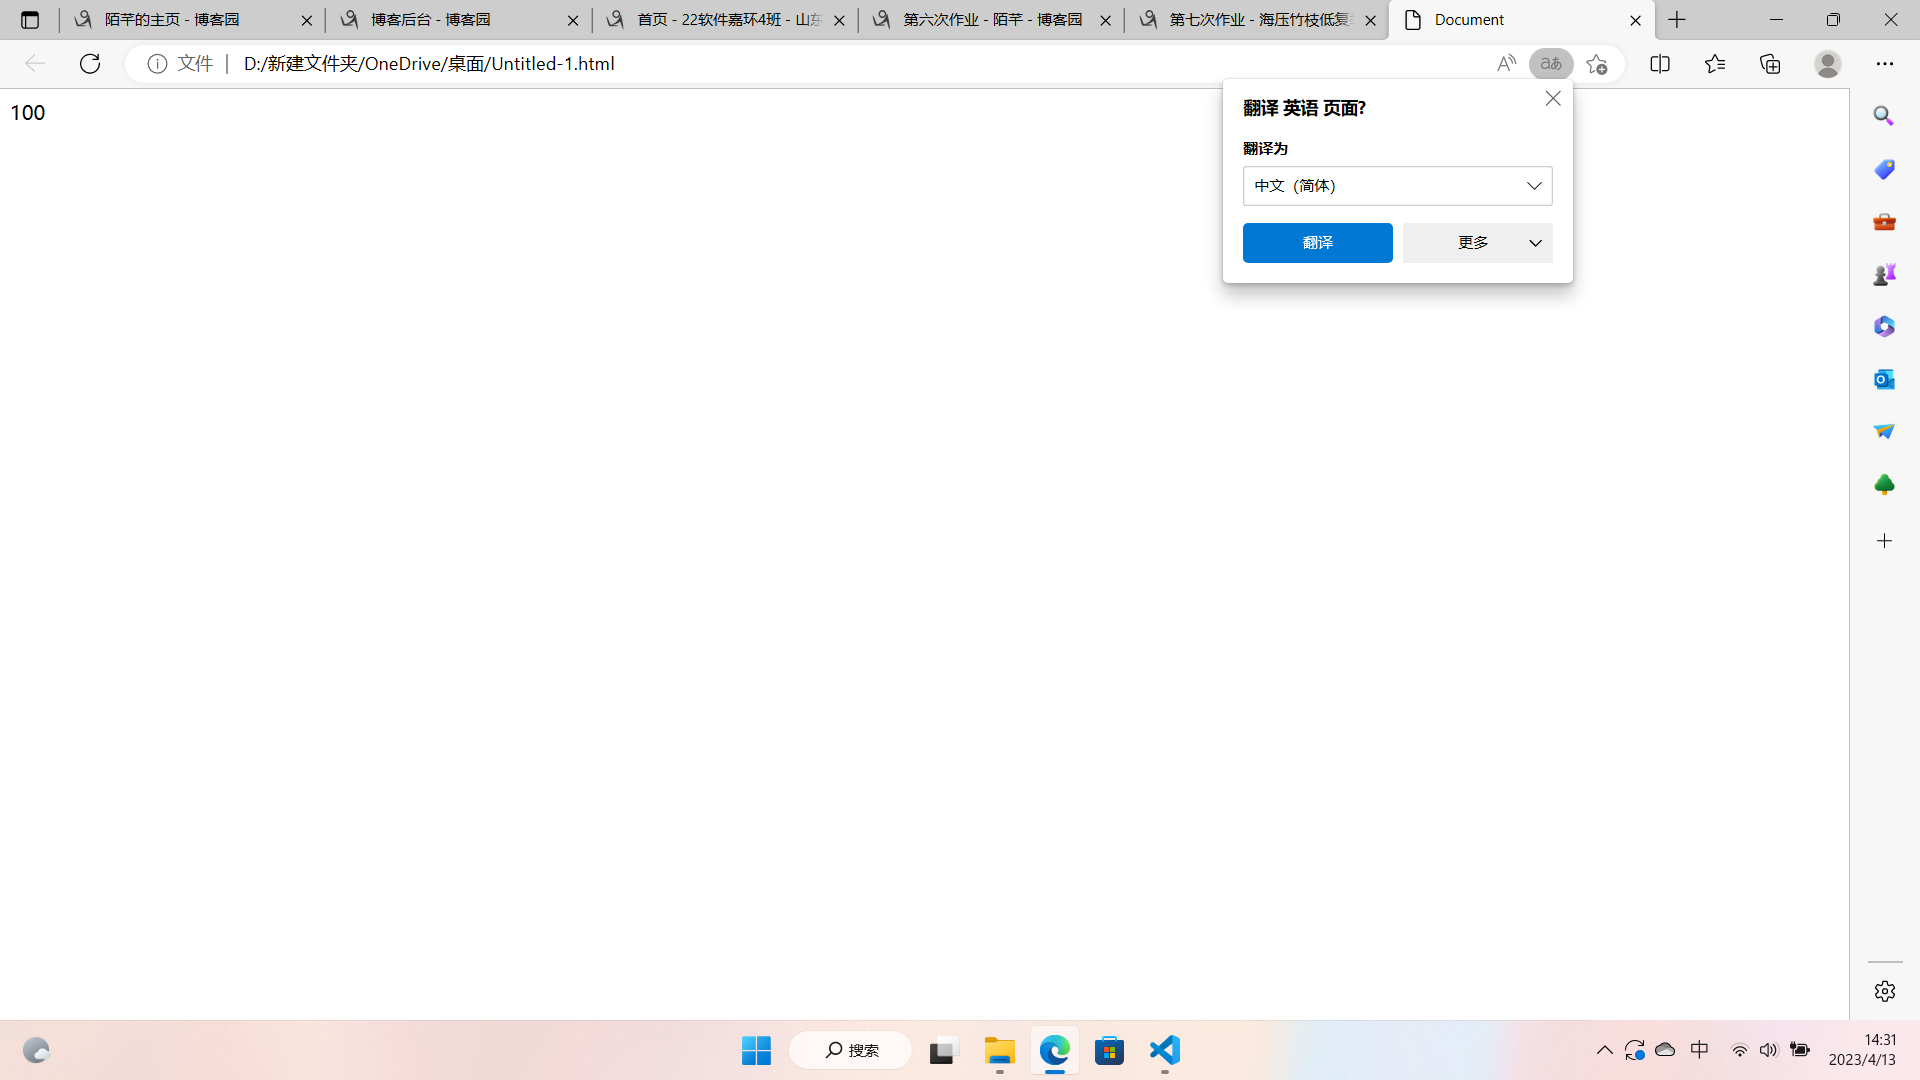Image resolution: width=1920 pixels, height=1080 pixels.
Task: Open sidebar settings gear icon
Action: (1884, 991)
